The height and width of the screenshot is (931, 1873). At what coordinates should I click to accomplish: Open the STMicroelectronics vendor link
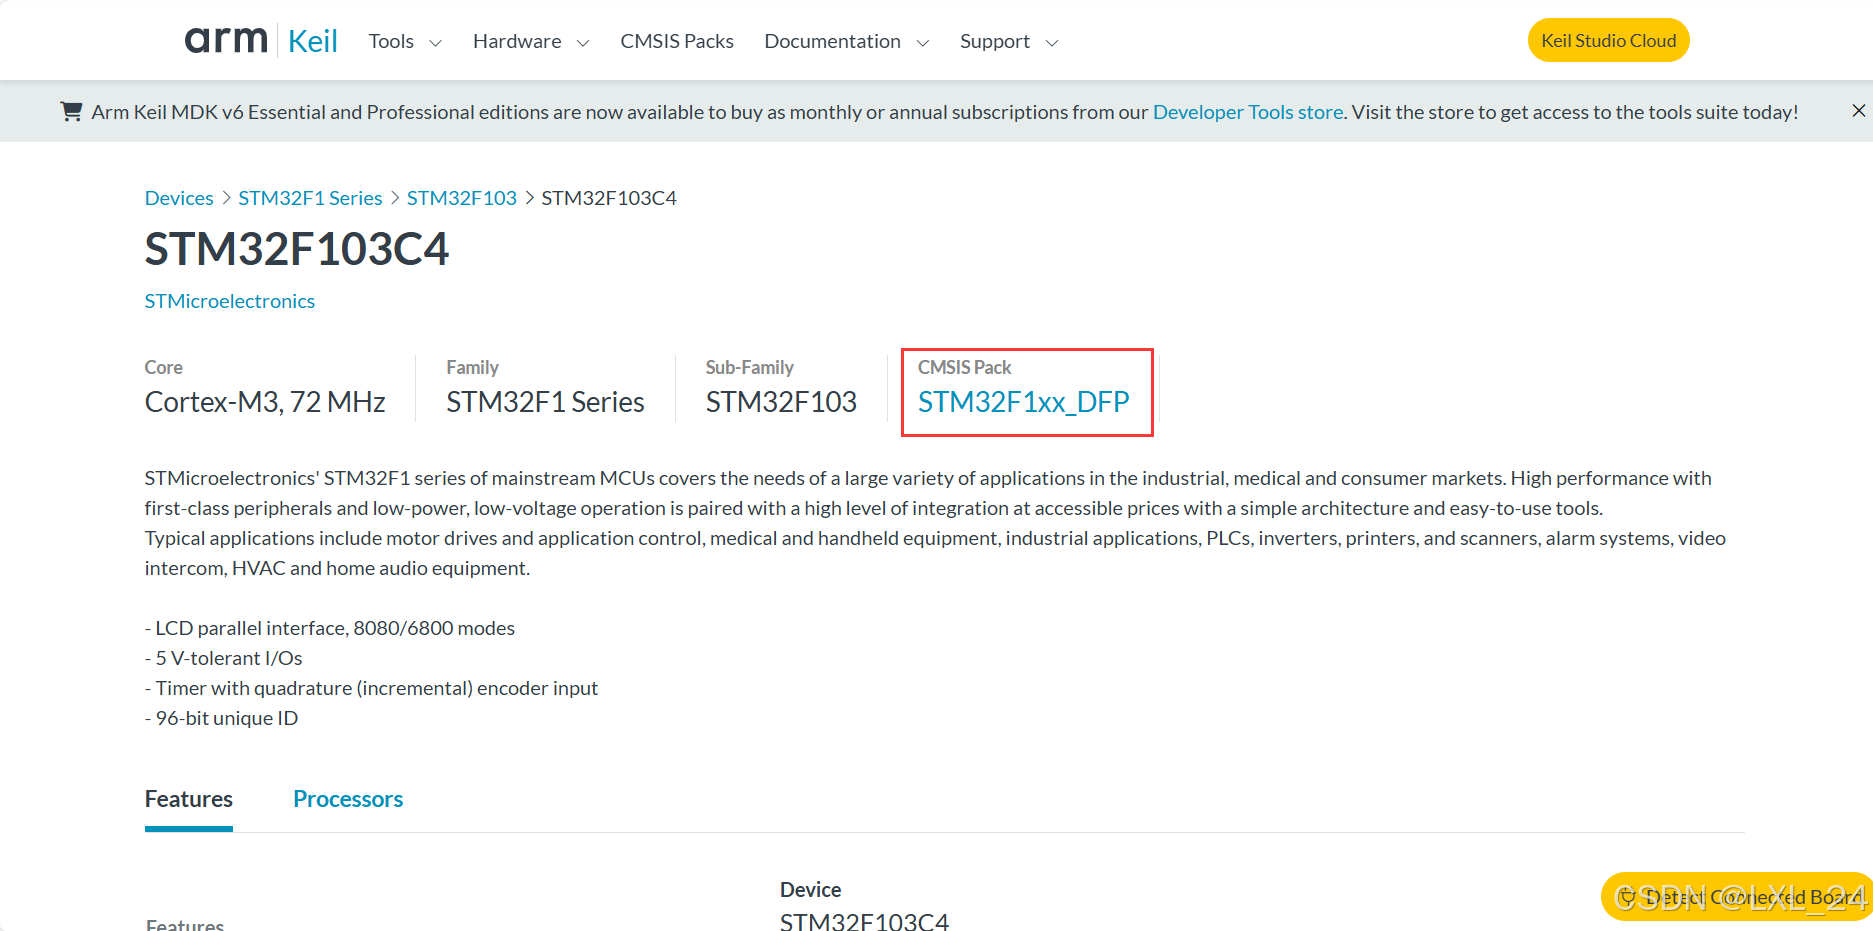pyautogui.click(x=230, y=301)
